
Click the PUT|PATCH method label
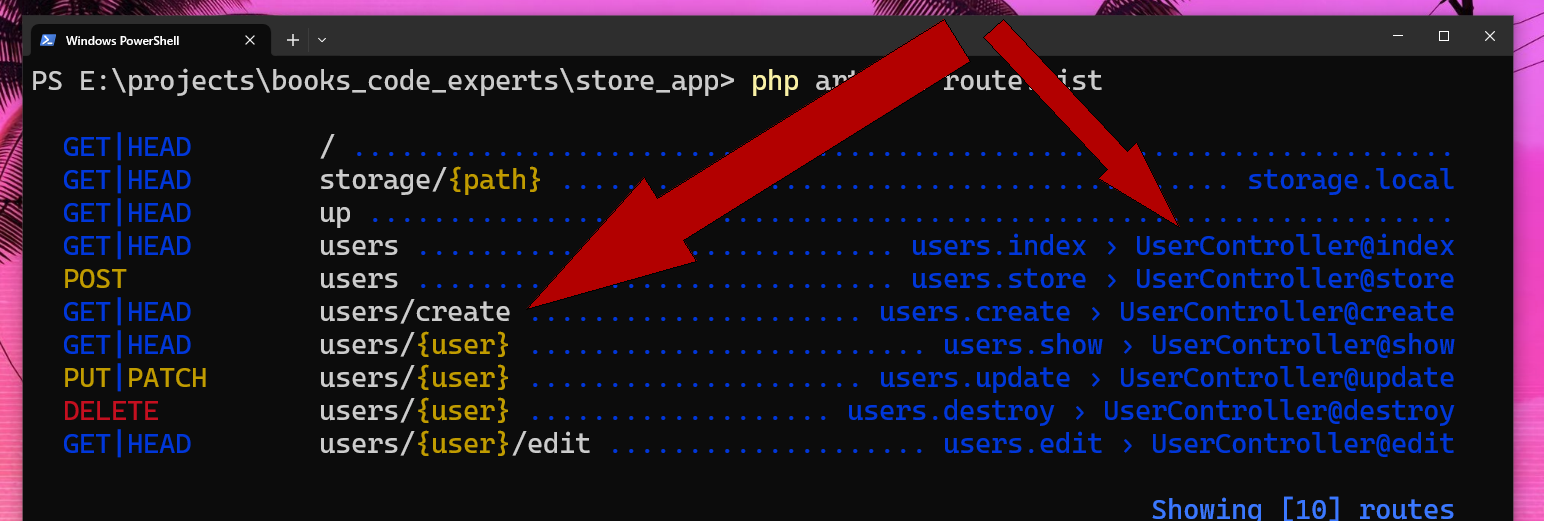point(135,378)
